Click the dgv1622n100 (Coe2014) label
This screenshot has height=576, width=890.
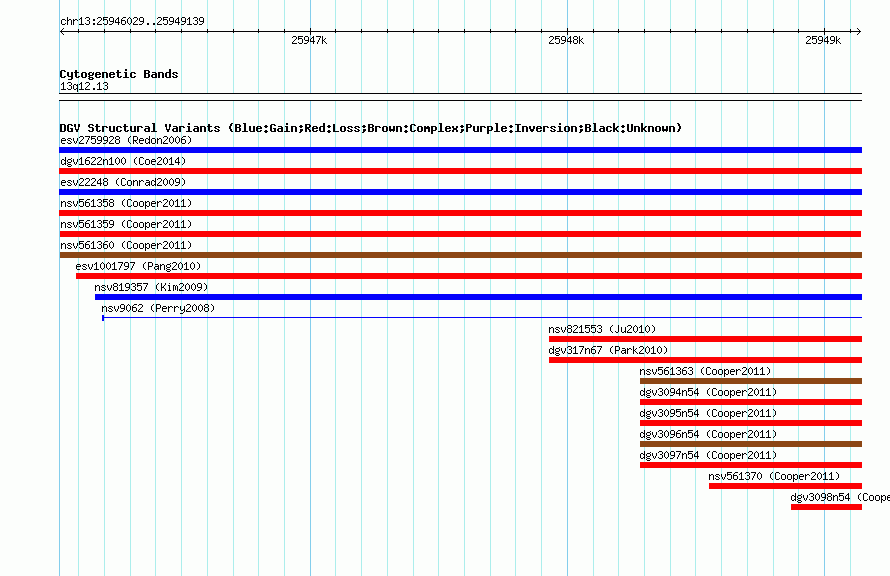[123, 161]
